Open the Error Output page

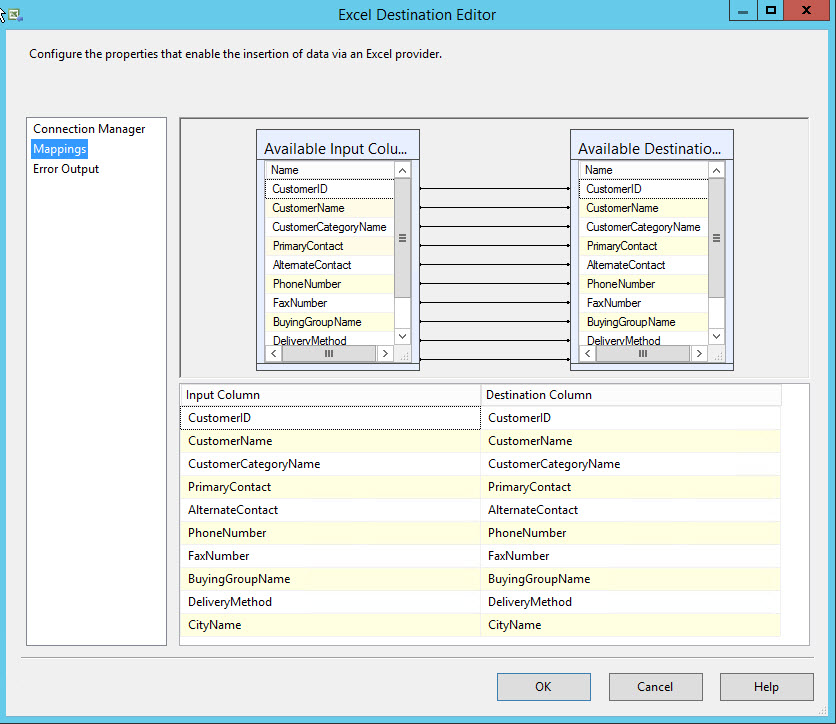[x=66, y=169]
